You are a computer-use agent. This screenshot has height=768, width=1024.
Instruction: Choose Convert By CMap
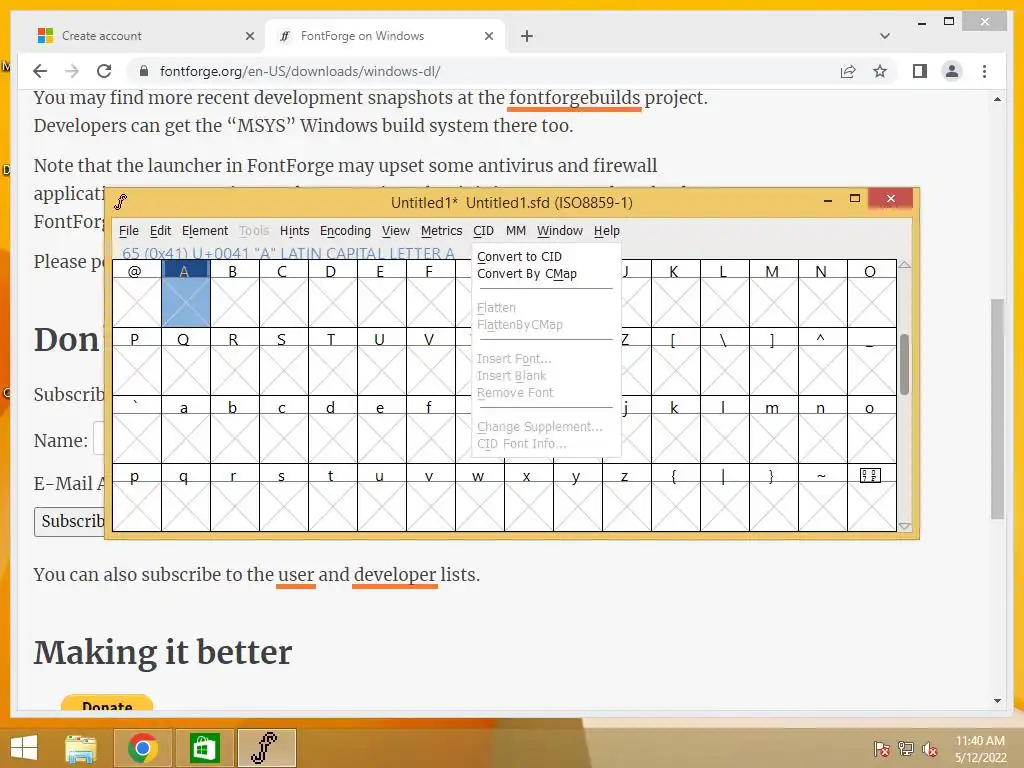[526, 274]
